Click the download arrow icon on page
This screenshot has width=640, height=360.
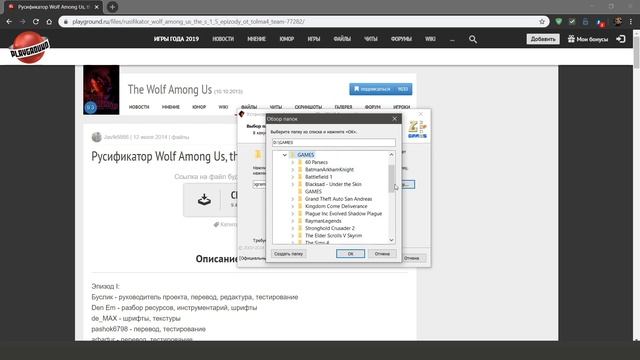pyautogui.click(x=204, y=199)
